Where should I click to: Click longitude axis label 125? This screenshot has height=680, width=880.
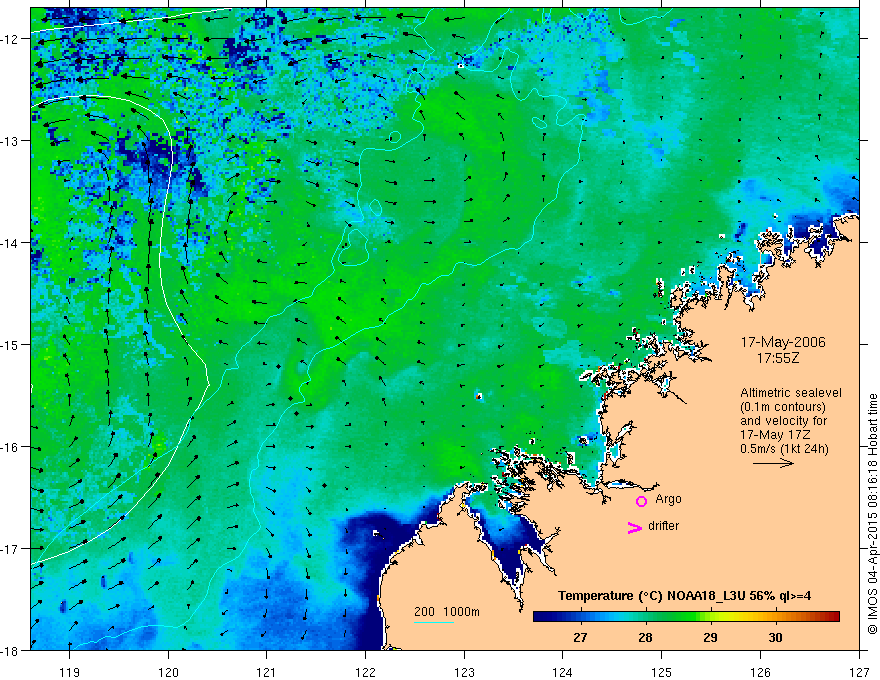point(662,672)
